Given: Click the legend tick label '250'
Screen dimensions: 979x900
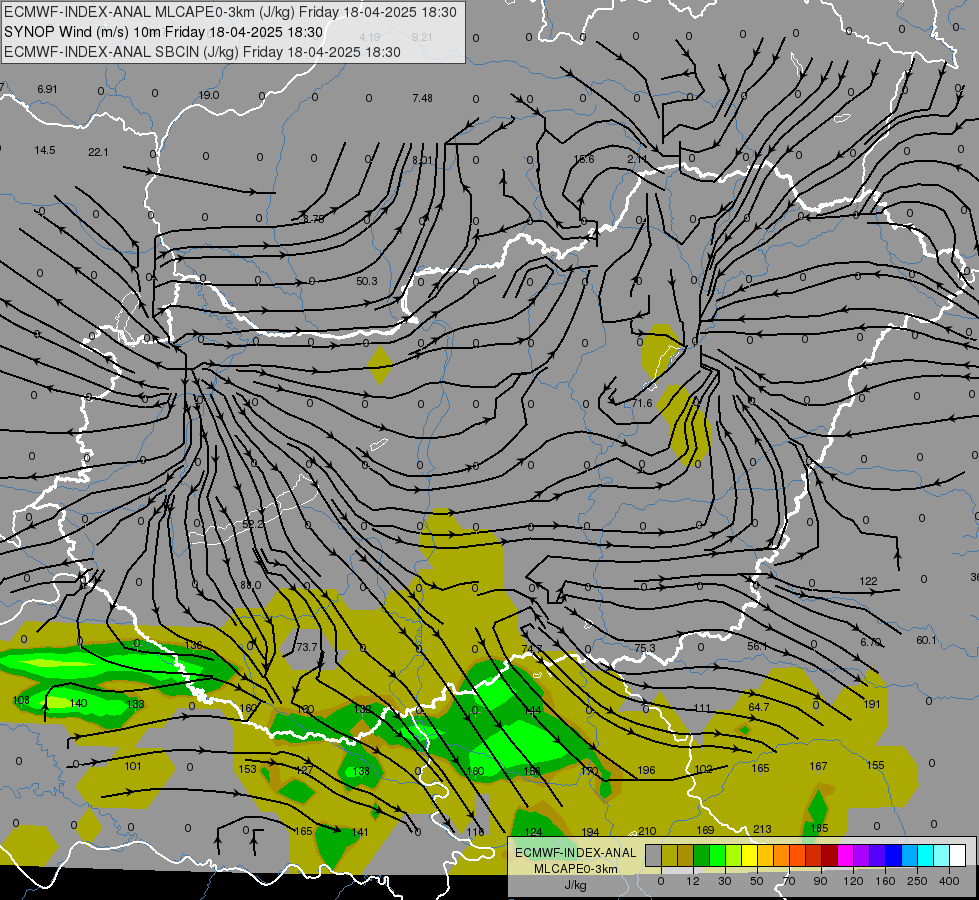Looking at the screenshot, I should click(x=917, y=881).
